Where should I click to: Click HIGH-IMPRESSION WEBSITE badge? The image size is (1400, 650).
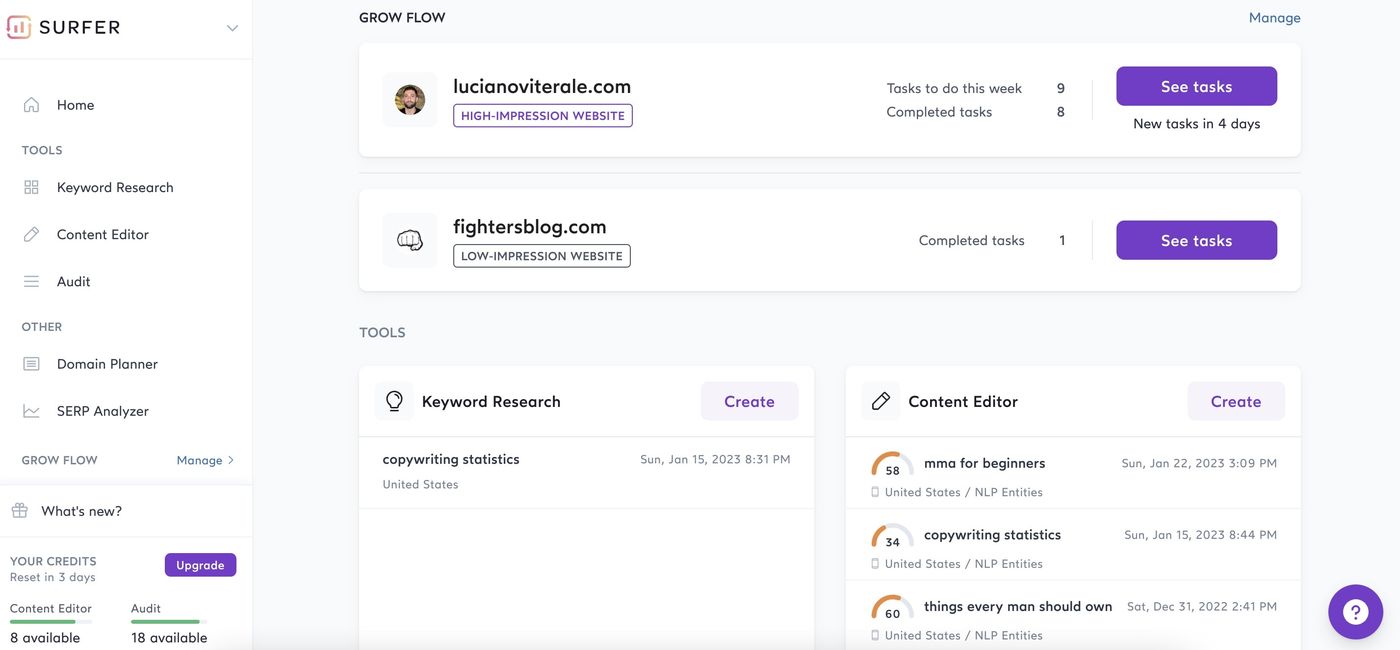click(x=543, y=116)
